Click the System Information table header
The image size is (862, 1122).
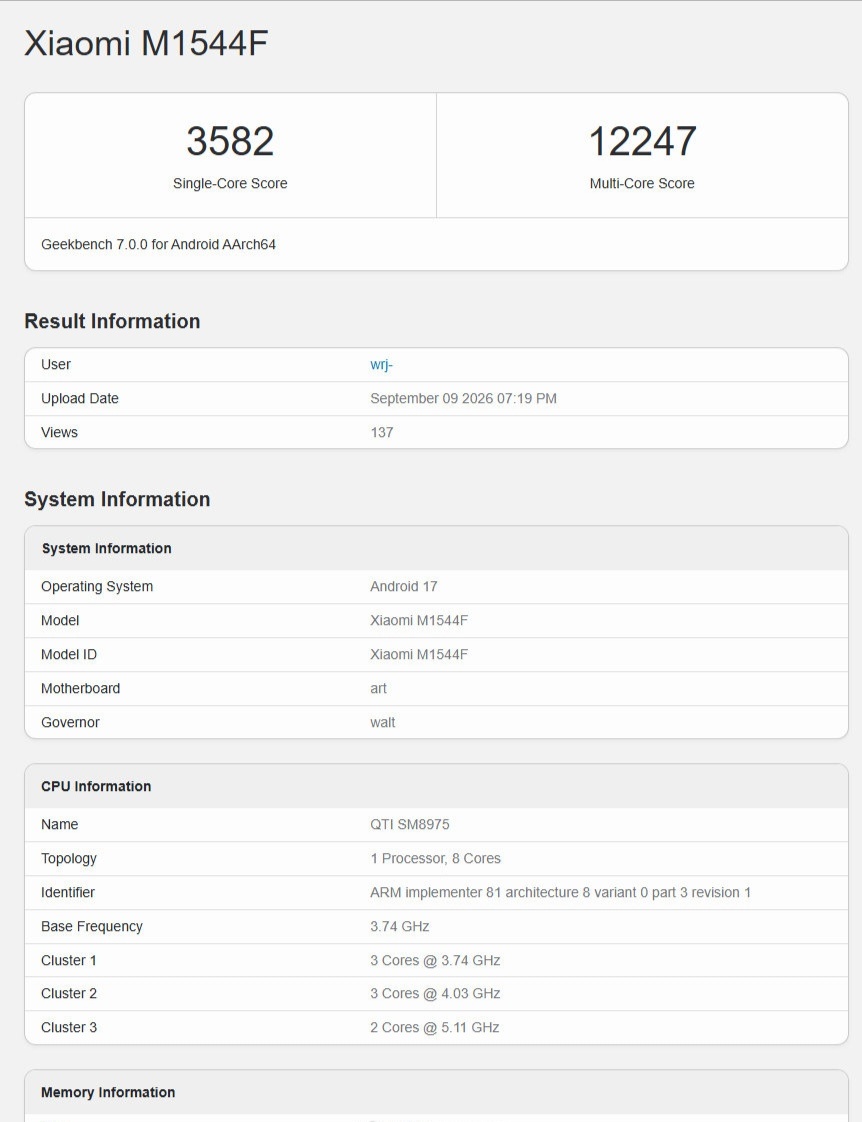pyautogui.click(x=107, y=548)
